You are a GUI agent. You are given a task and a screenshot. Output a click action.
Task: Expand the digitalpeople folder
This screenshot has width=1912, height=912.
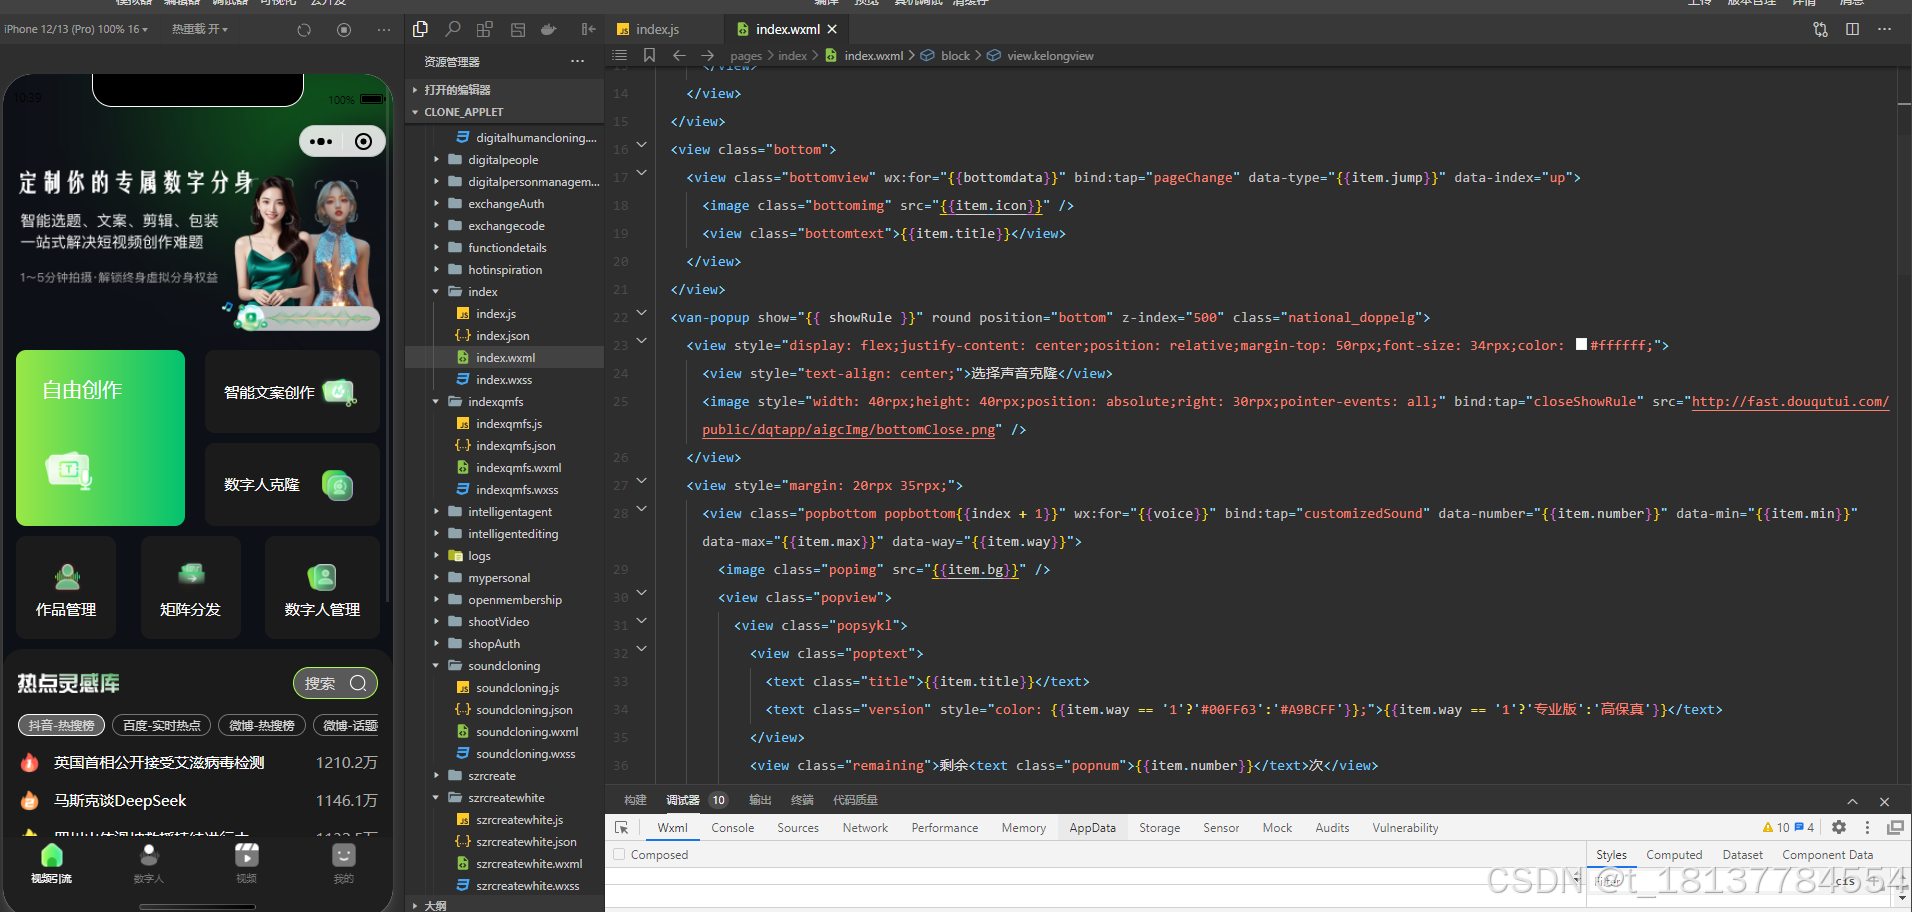502,160
